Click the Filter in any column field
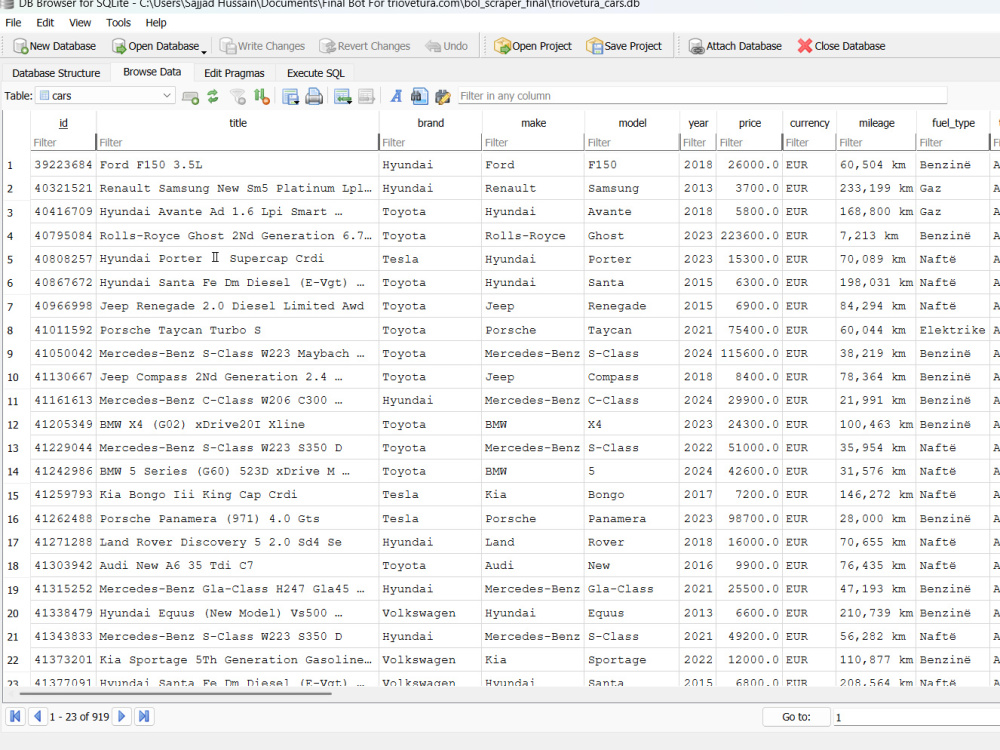 (x=702, y=96)
